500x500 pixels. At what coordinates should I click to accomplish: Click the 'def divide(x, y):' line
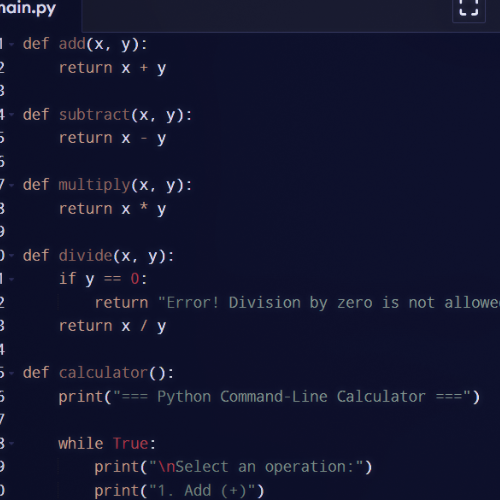(98, 256)
